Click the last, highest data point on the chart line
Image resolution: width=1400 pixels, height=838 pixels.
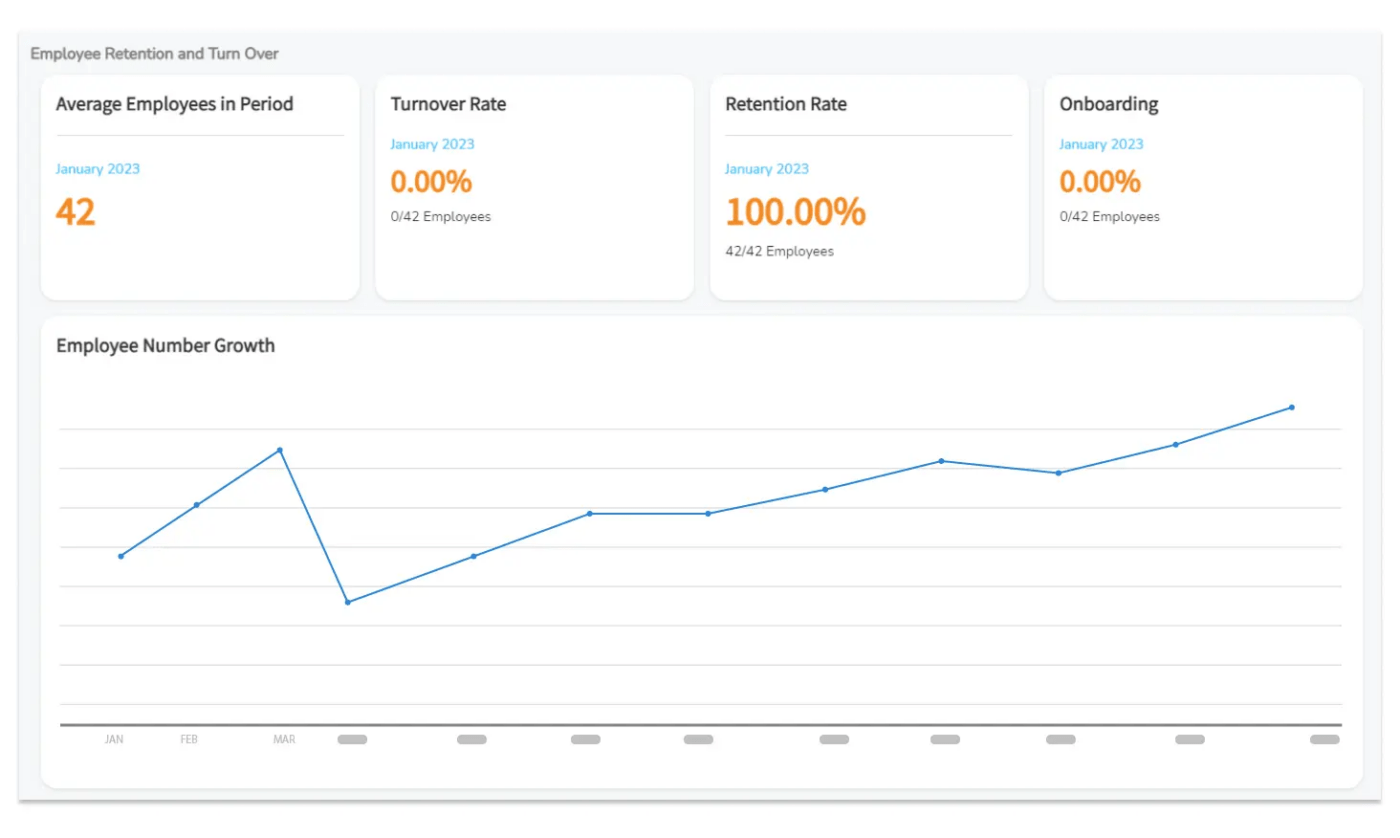point(1292,407)
